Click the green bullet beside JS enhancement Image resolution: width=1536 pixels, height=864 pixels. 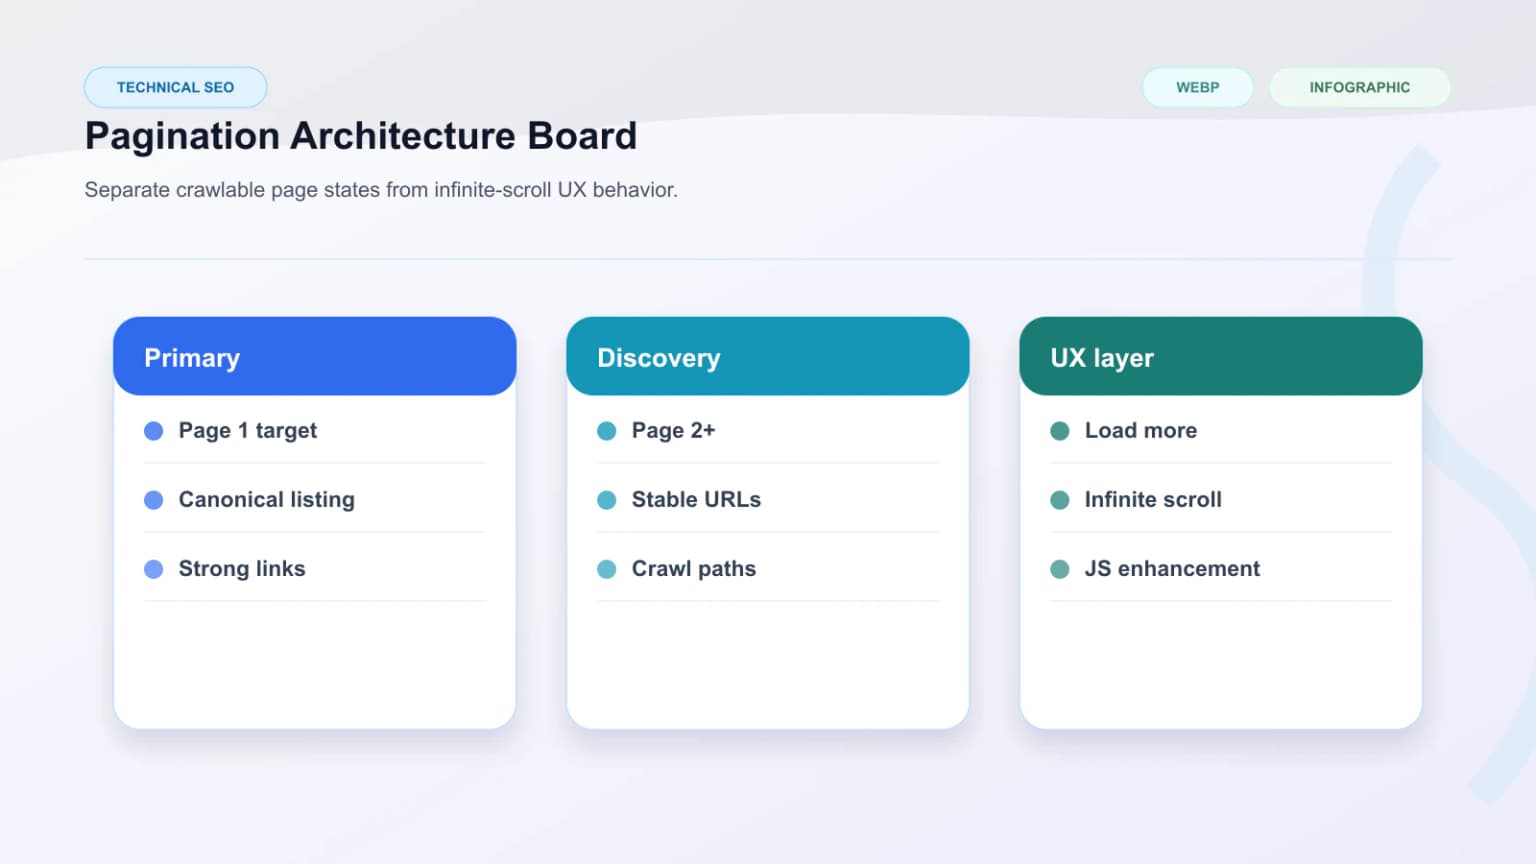click(1060, 569)
